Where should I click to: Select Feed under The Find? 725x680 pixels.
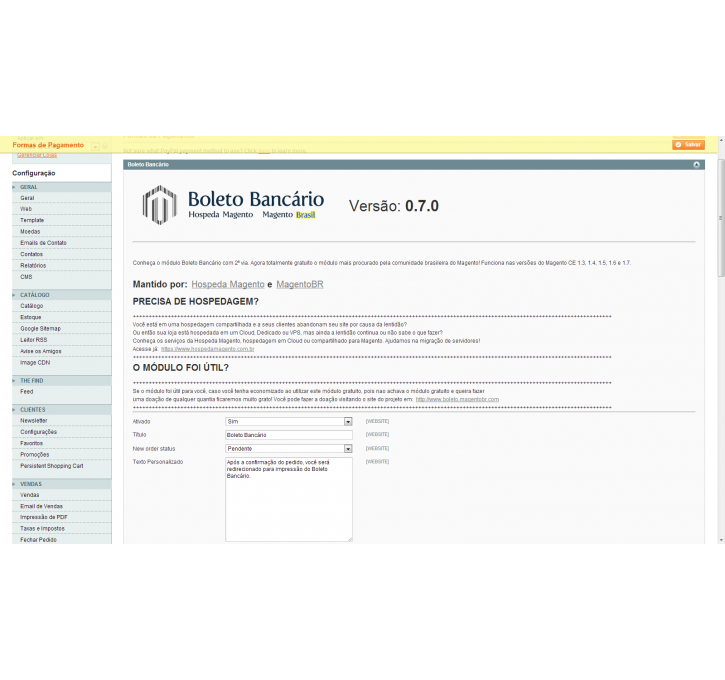click(61, 392)
